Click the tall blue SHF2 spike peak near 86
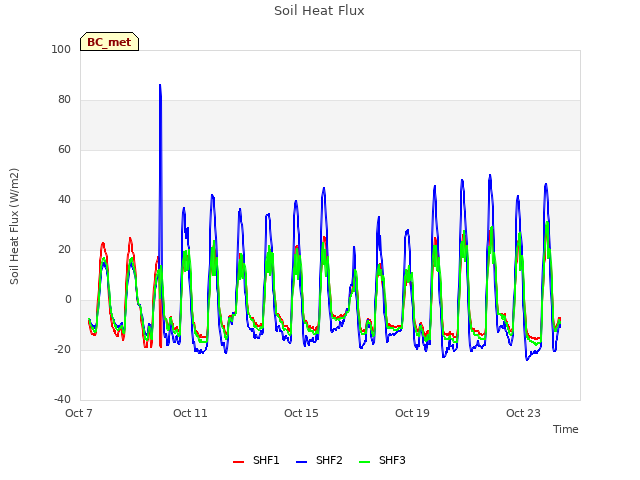 (160, 85)
